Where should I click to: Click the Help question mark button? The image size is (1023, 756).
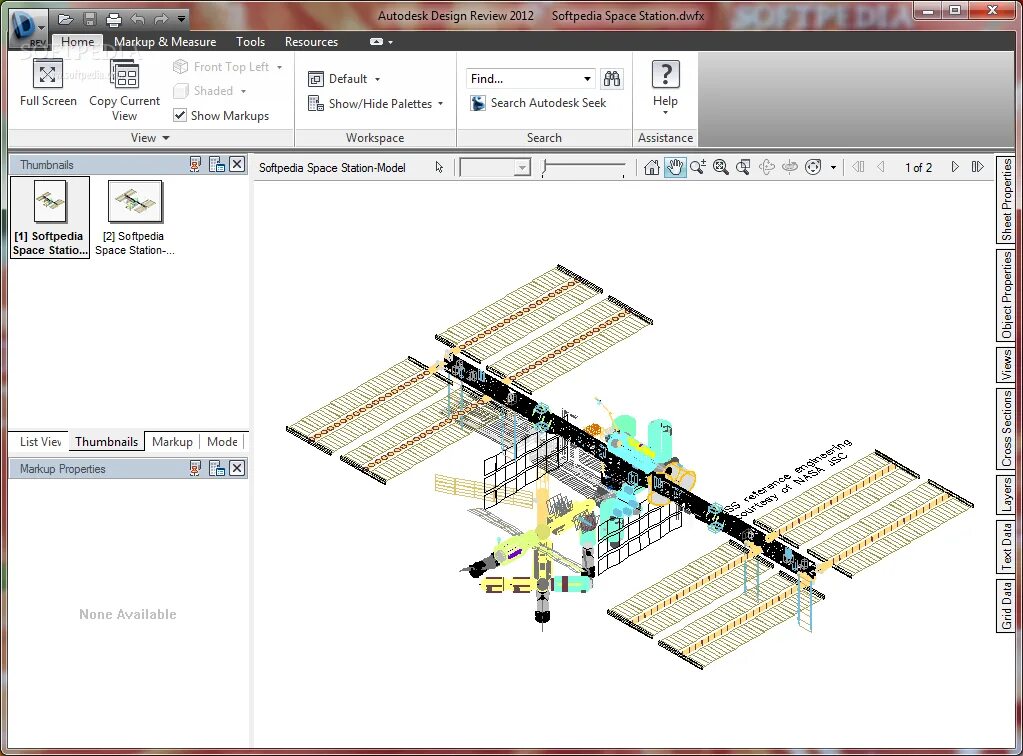coord(665,87)
